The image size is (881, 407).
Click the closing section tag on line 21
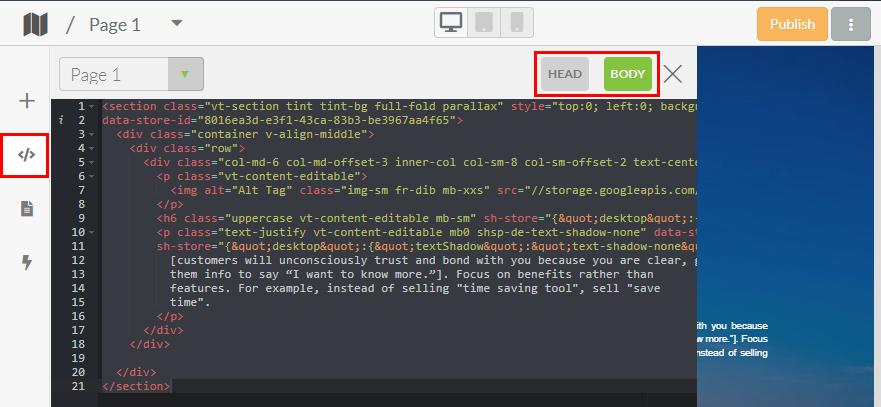136,386
